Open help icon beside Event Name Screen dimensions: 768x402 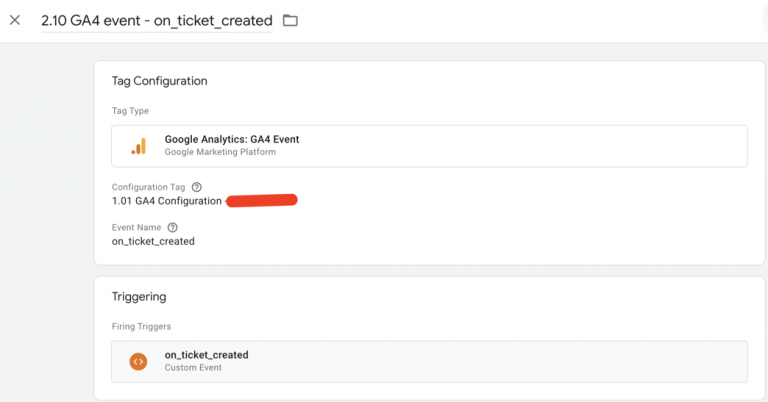(x=172, y=227)
